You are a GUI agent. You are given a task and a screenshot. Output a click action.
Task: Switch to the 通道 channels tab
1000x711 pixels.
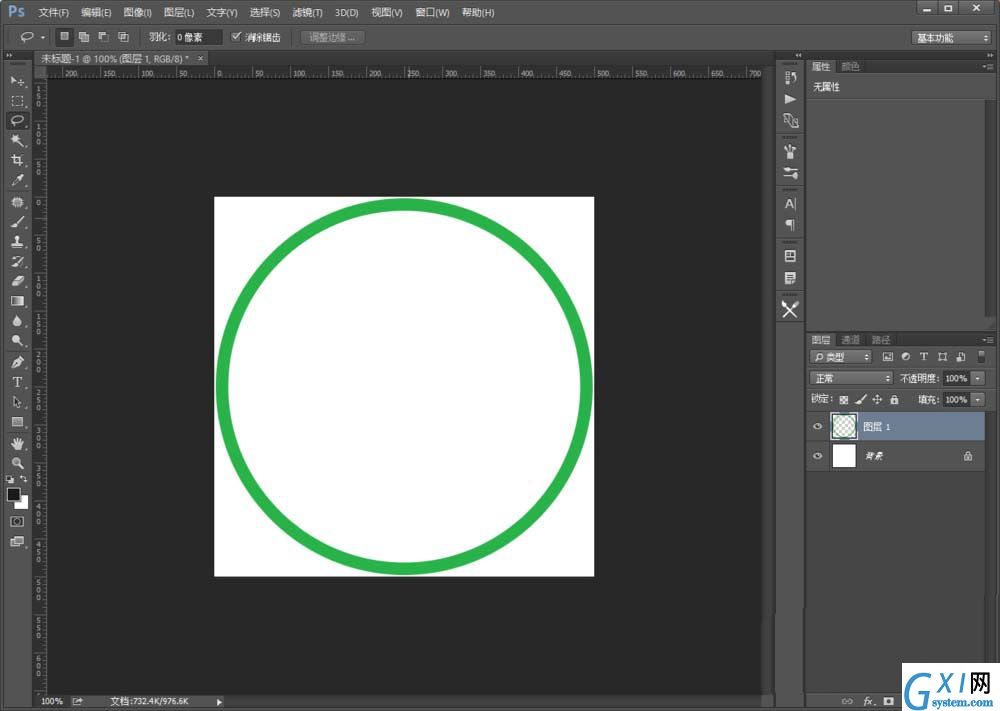pos(851,340)
